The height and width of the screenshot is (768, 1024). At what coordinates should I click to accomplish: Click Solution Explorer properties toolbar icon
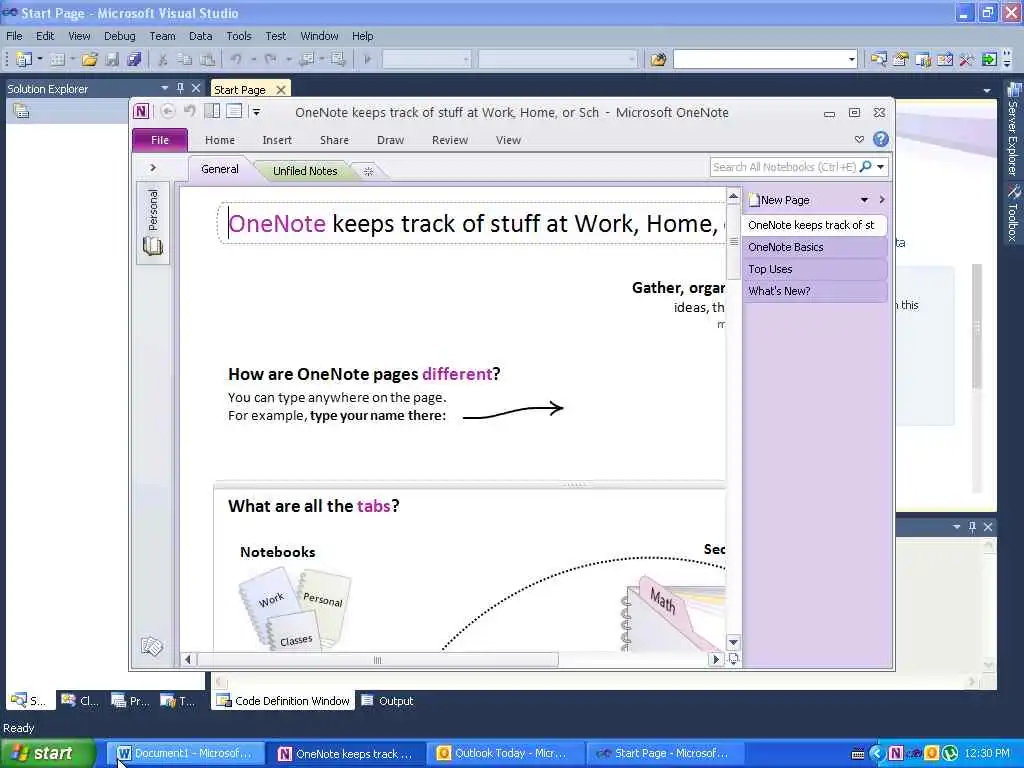coord(22,111)
